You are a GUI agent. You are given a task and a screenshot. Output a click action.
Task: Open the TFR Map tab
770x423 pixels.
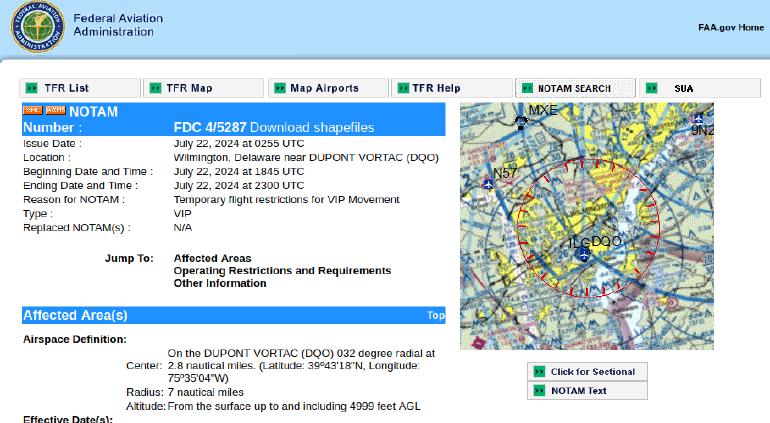click(203, 88)
